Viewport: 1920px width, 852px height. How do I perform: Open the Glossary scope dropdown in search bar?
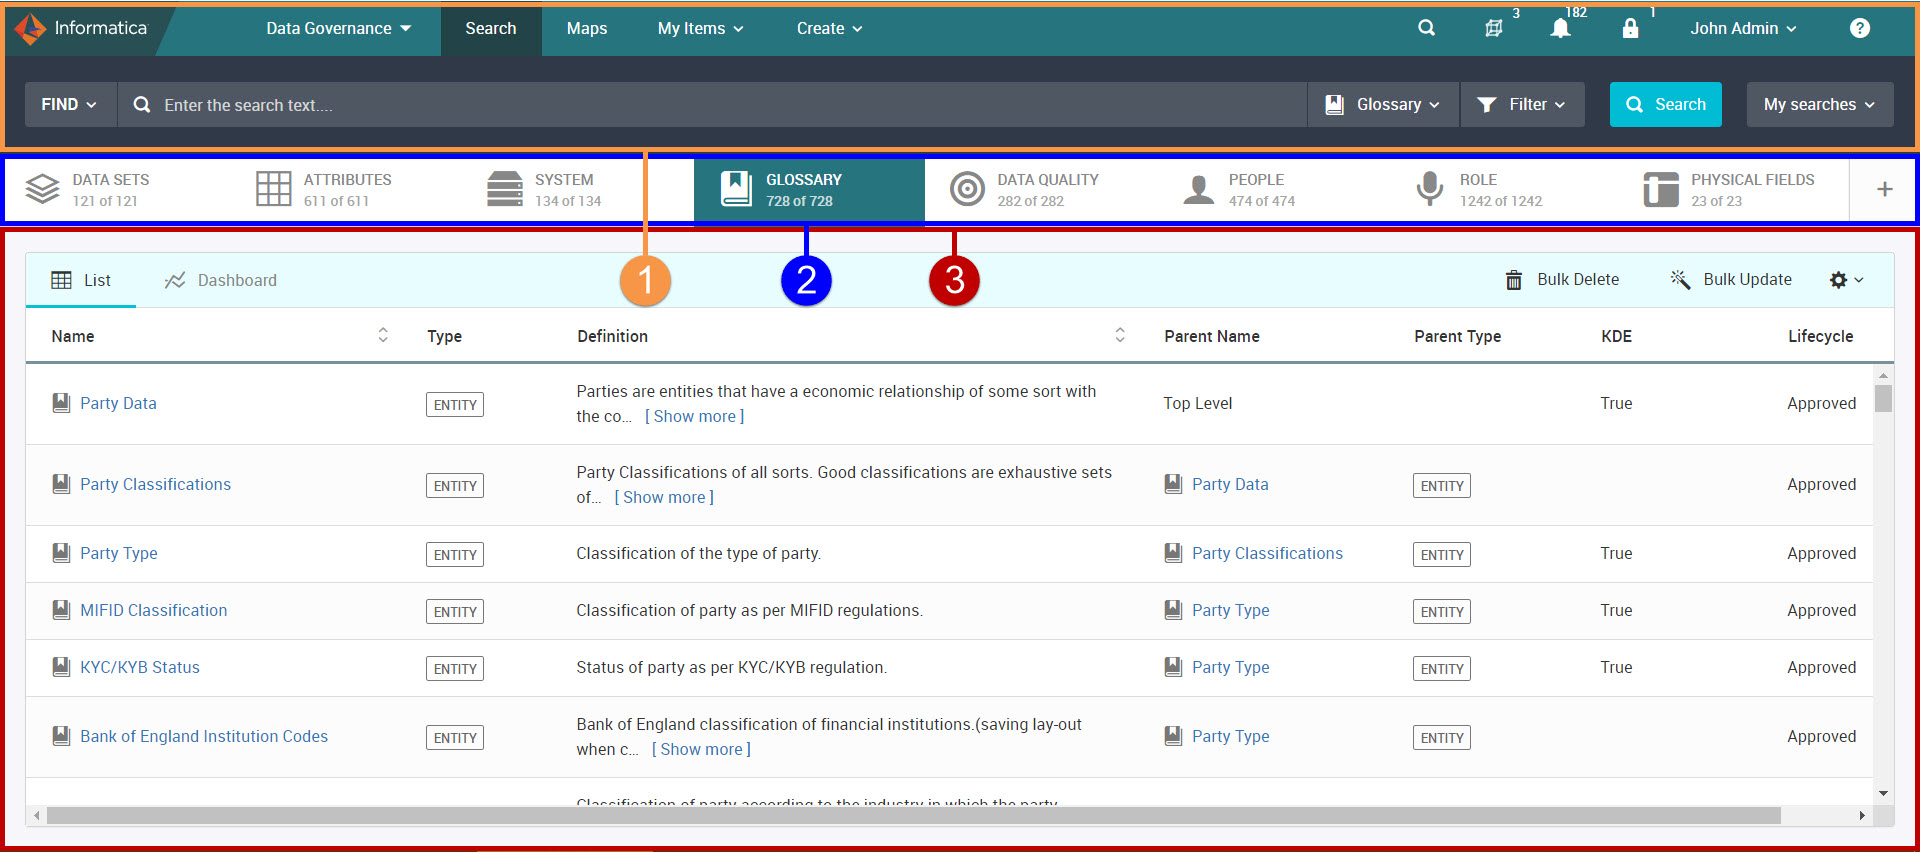tap(1383, 104)
